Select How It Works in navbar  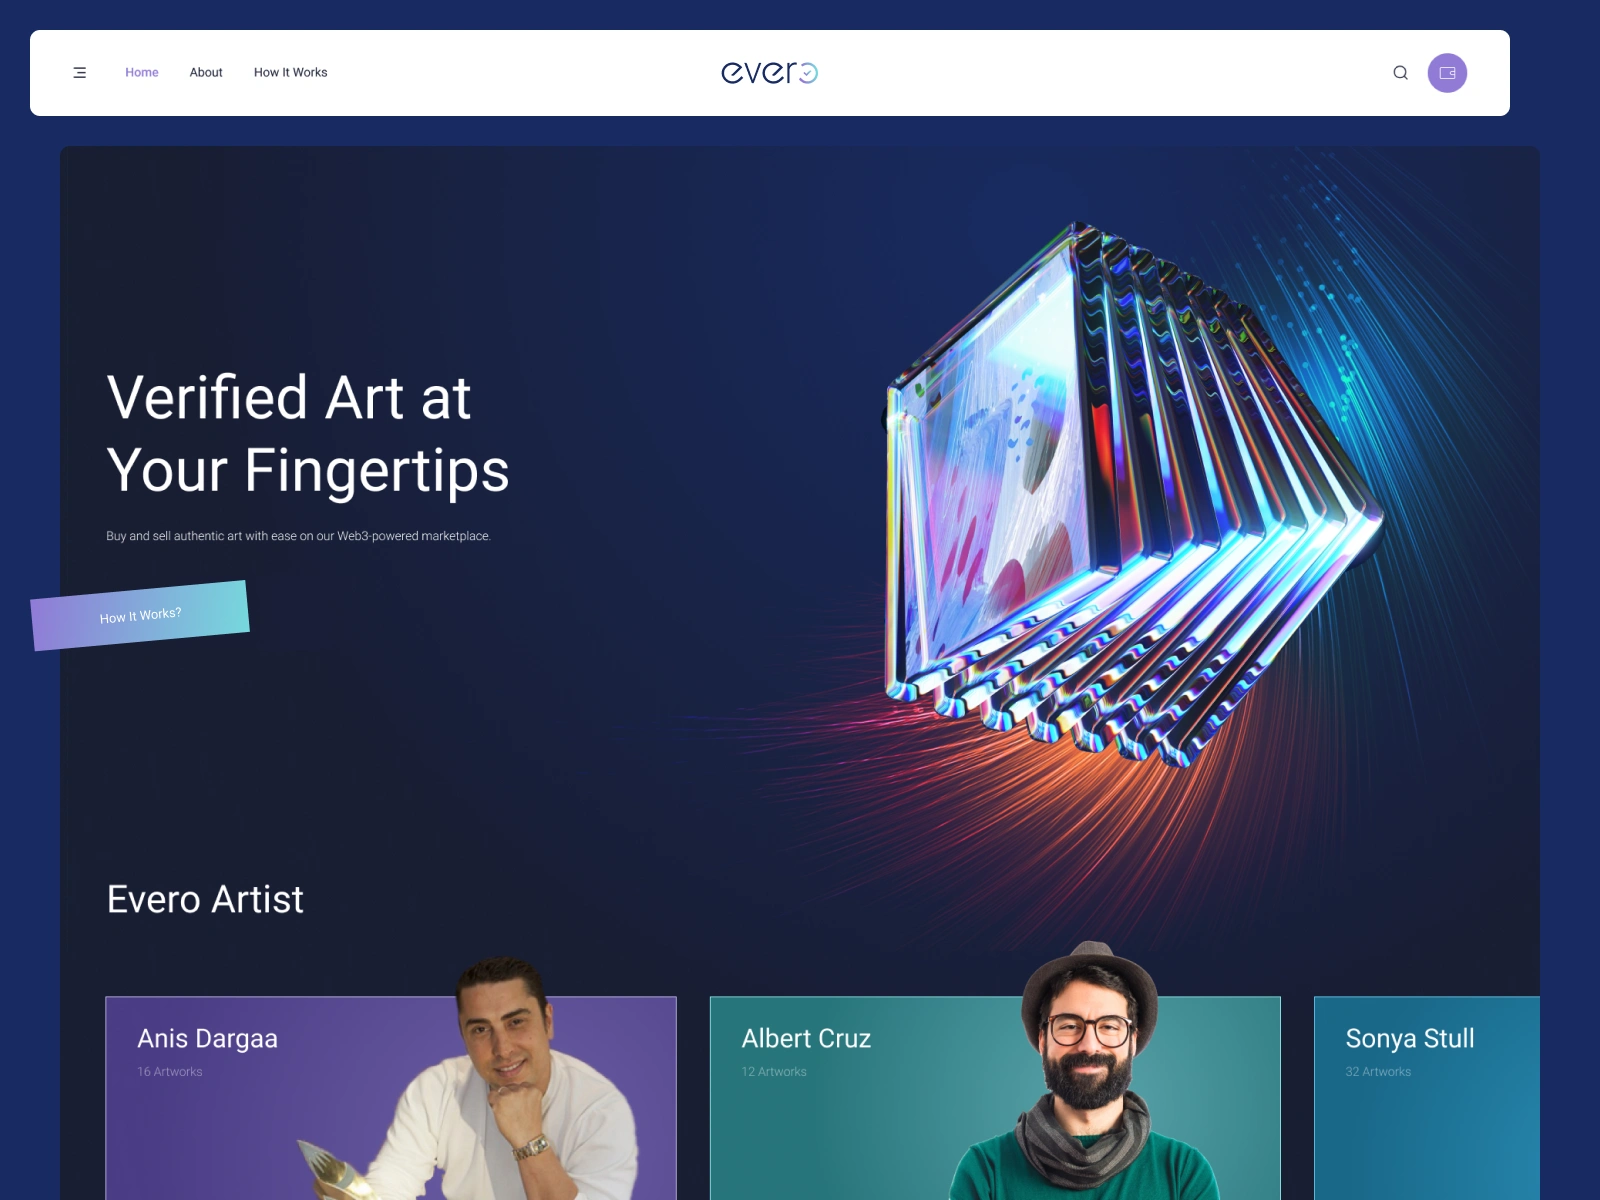(x=291, y=72)
